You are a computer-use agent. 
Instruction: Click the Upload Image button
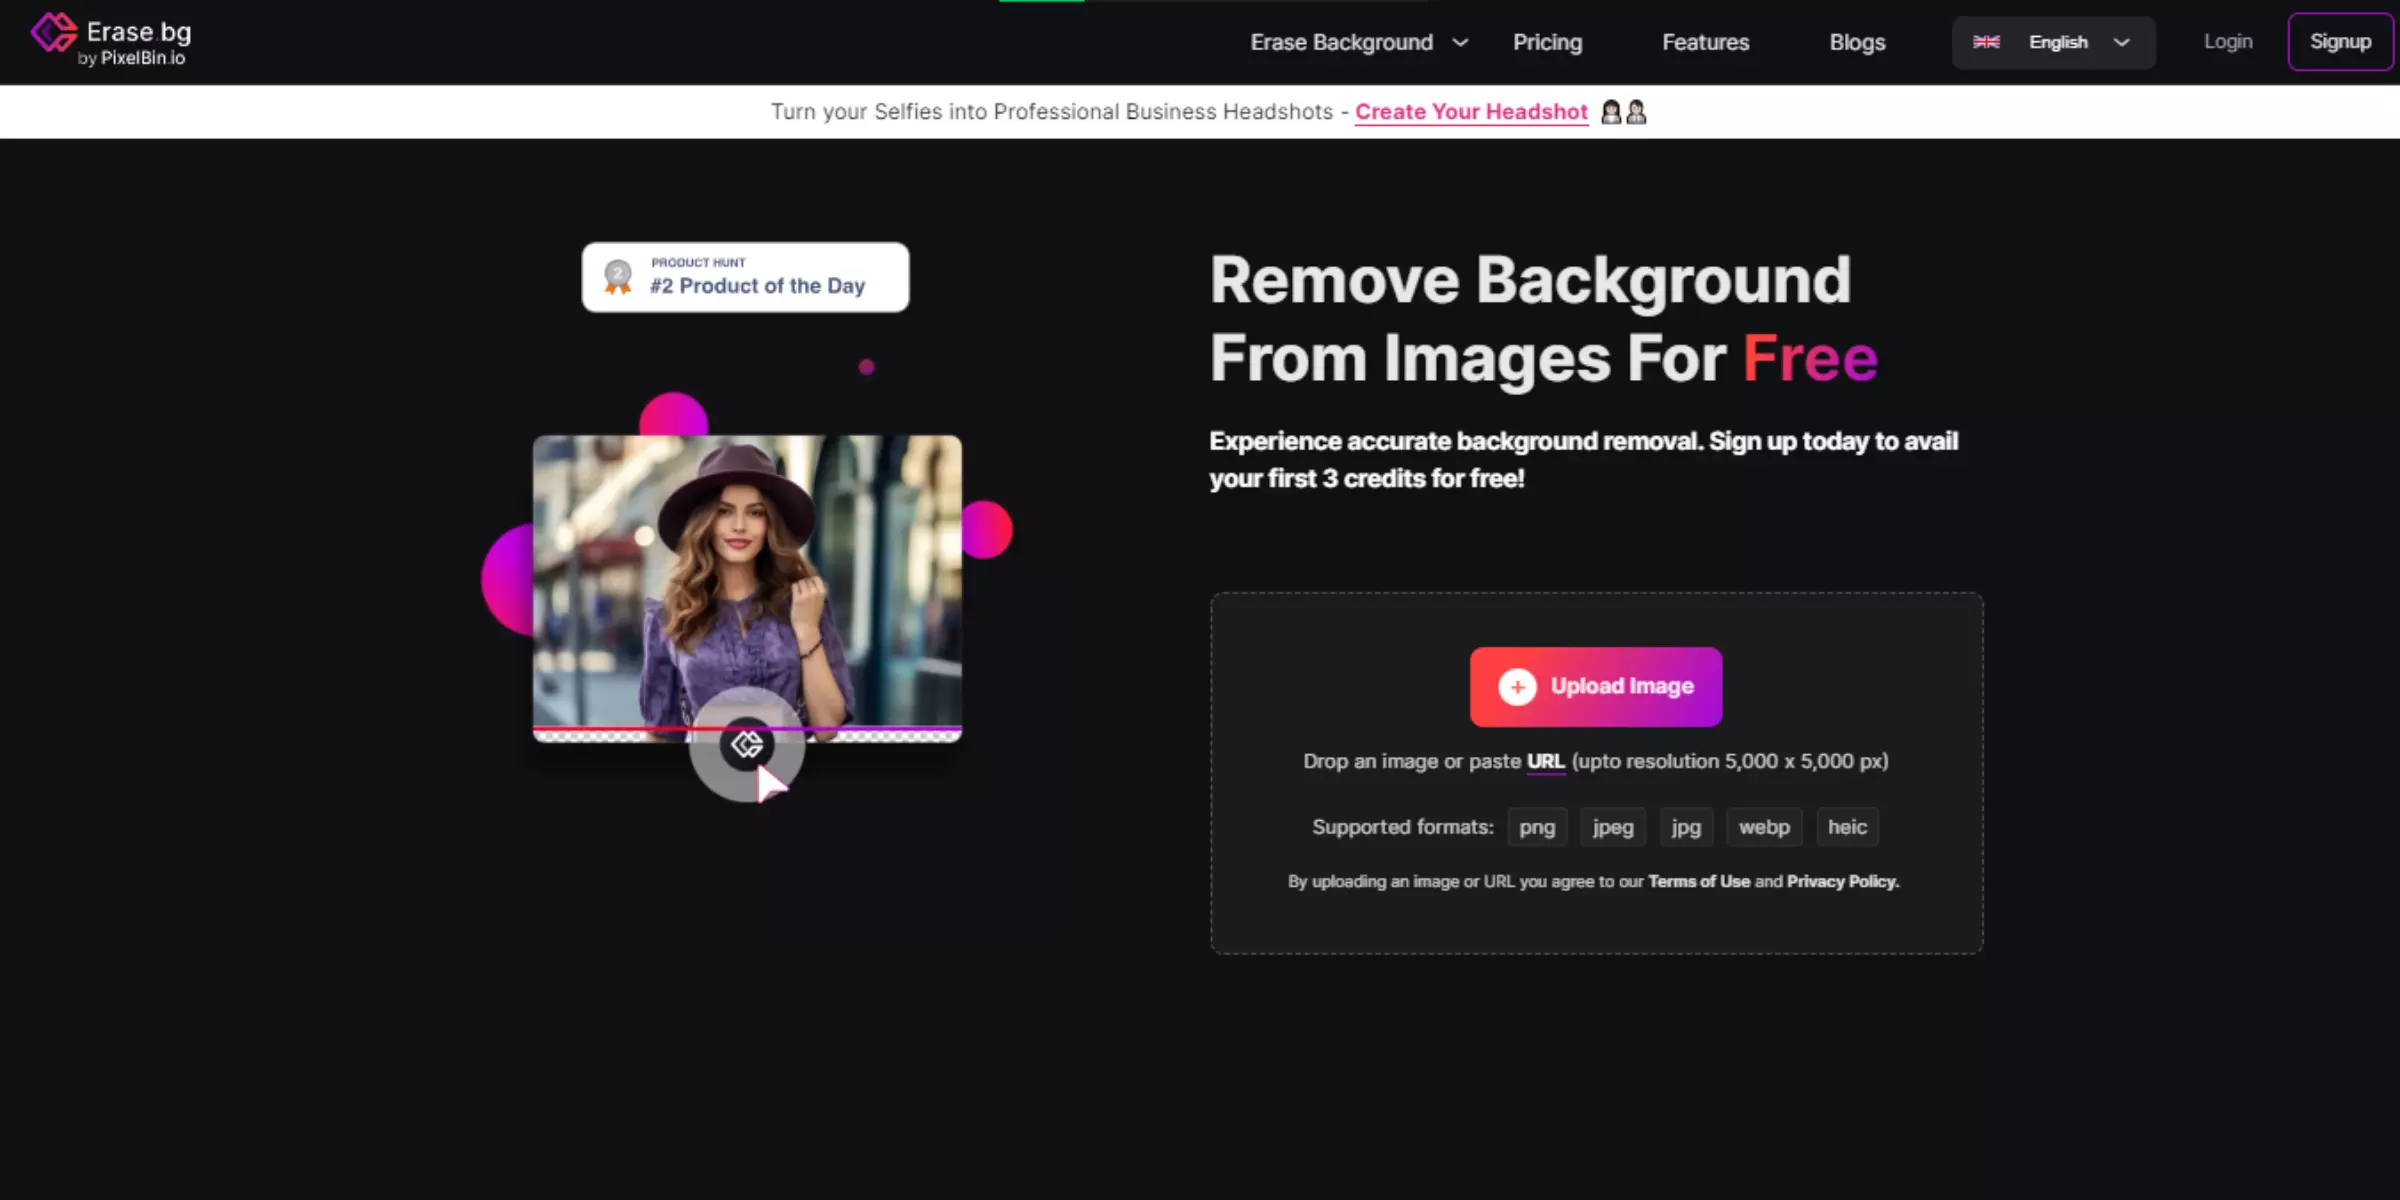1596,686
